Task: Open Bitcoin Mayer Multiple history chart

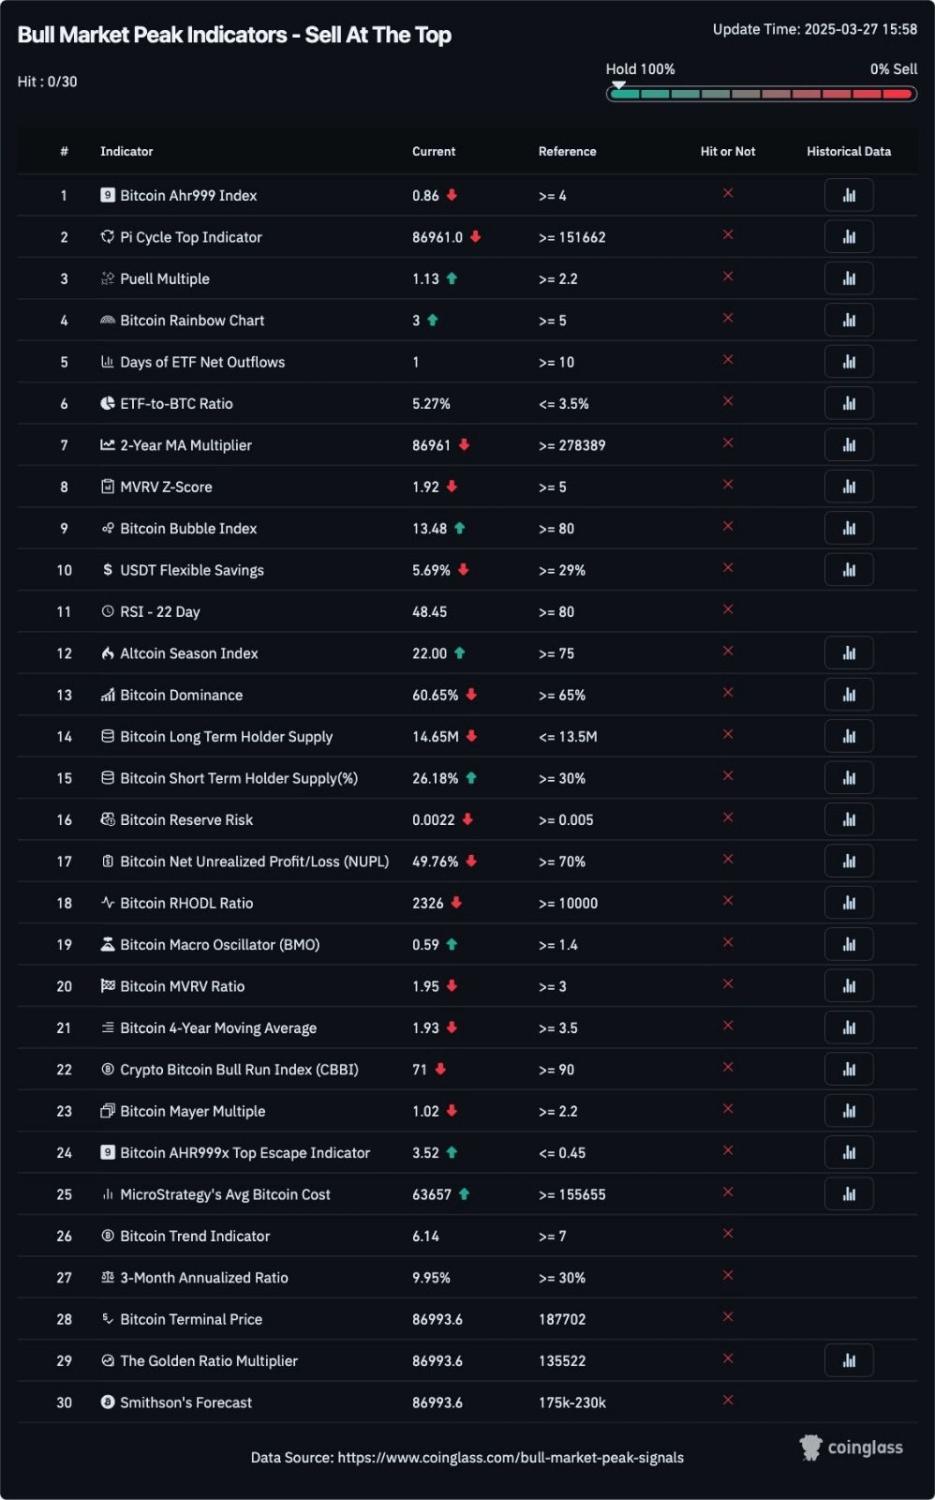Action: 848,1111
